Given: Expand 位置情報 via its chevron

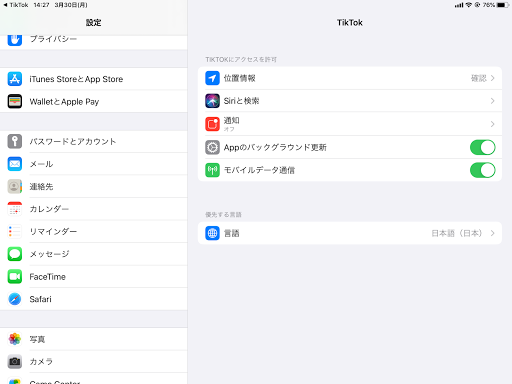Looking at the screenshot, I should tap(492, 78).
